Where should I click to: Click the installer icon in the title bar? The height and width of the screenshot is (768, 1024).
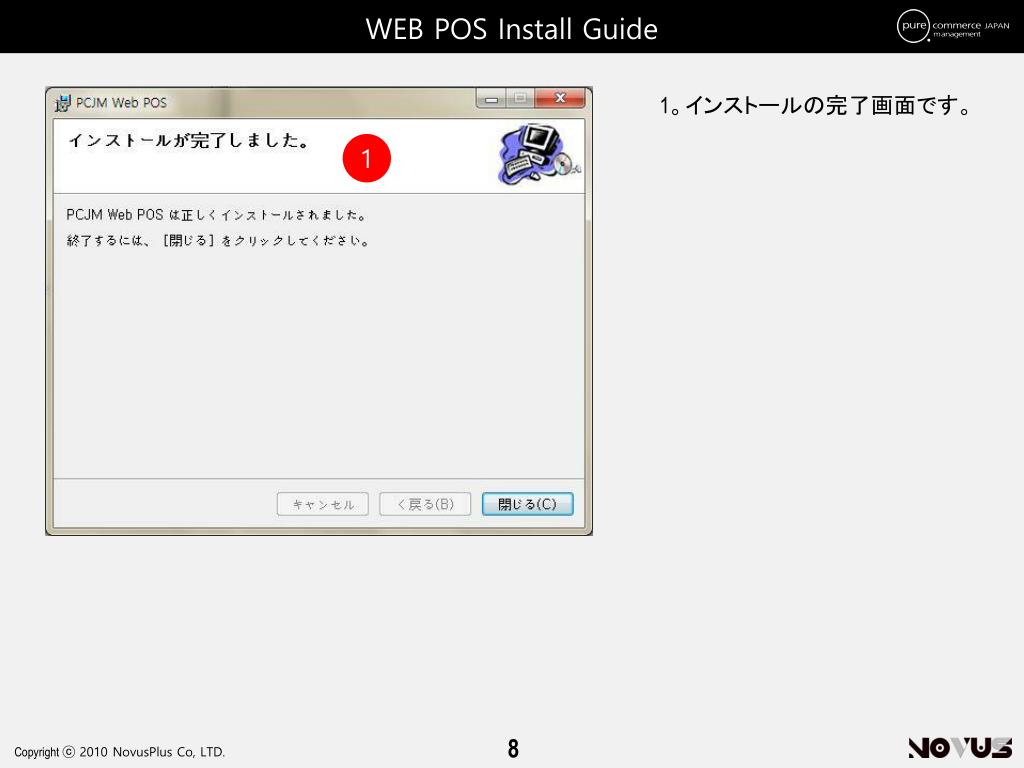63,103
